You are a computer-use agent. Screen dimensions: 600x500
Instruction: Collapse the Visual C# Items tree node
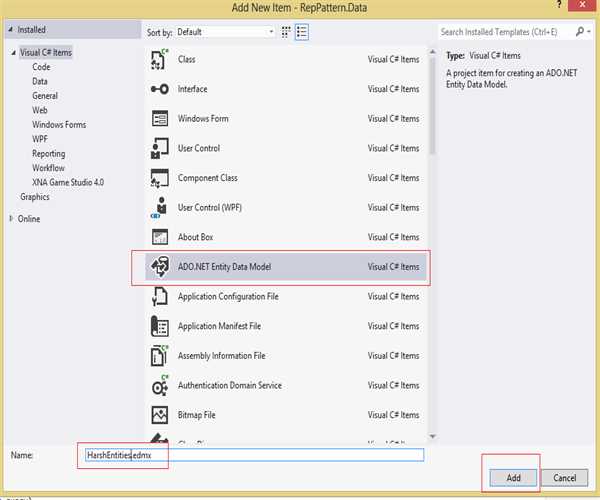[x=12, y=53]
